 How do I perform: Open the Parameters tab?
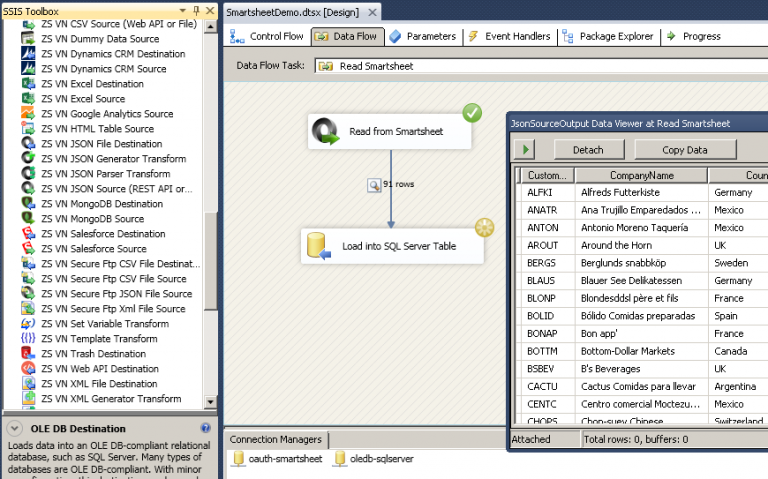coord(424,36)
